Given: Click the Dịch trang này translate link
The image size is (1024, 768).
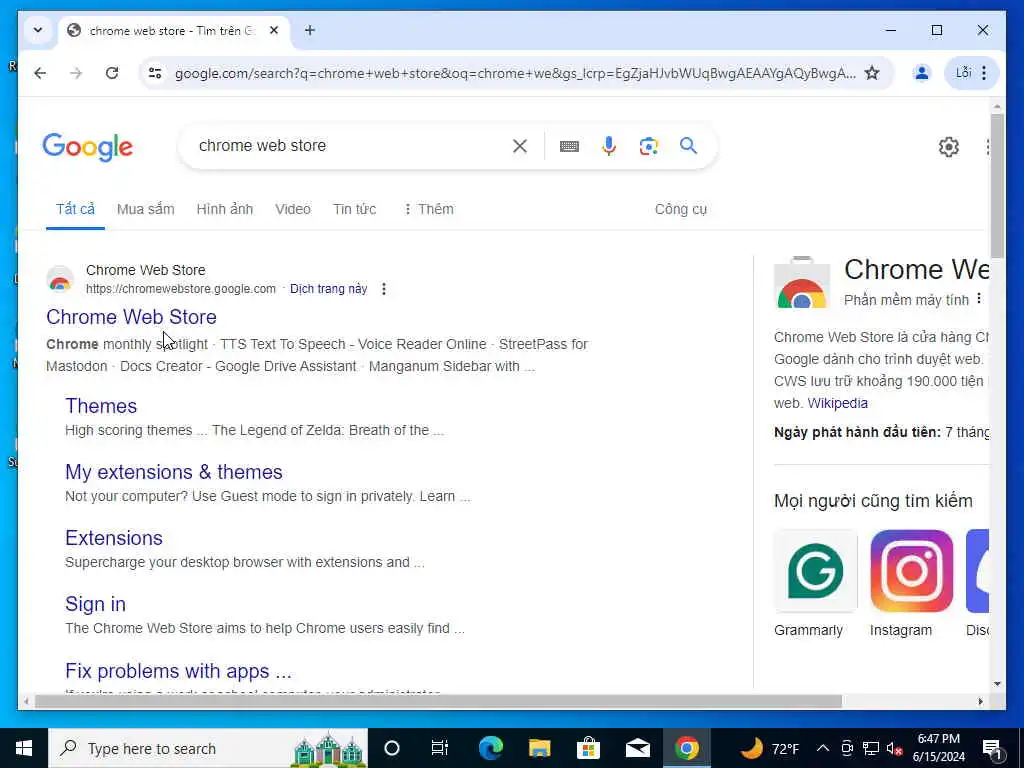Looking at the screenshot, I should [328, 289].
